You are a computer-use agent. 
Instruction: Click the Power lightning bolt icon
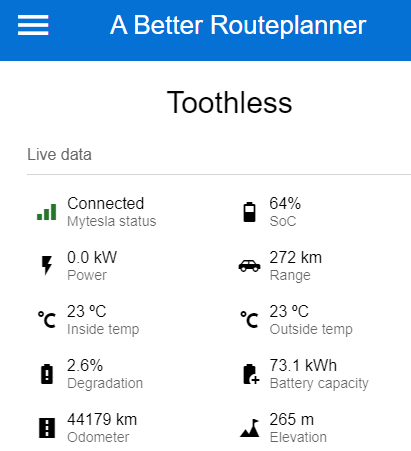tap(47, 265)
